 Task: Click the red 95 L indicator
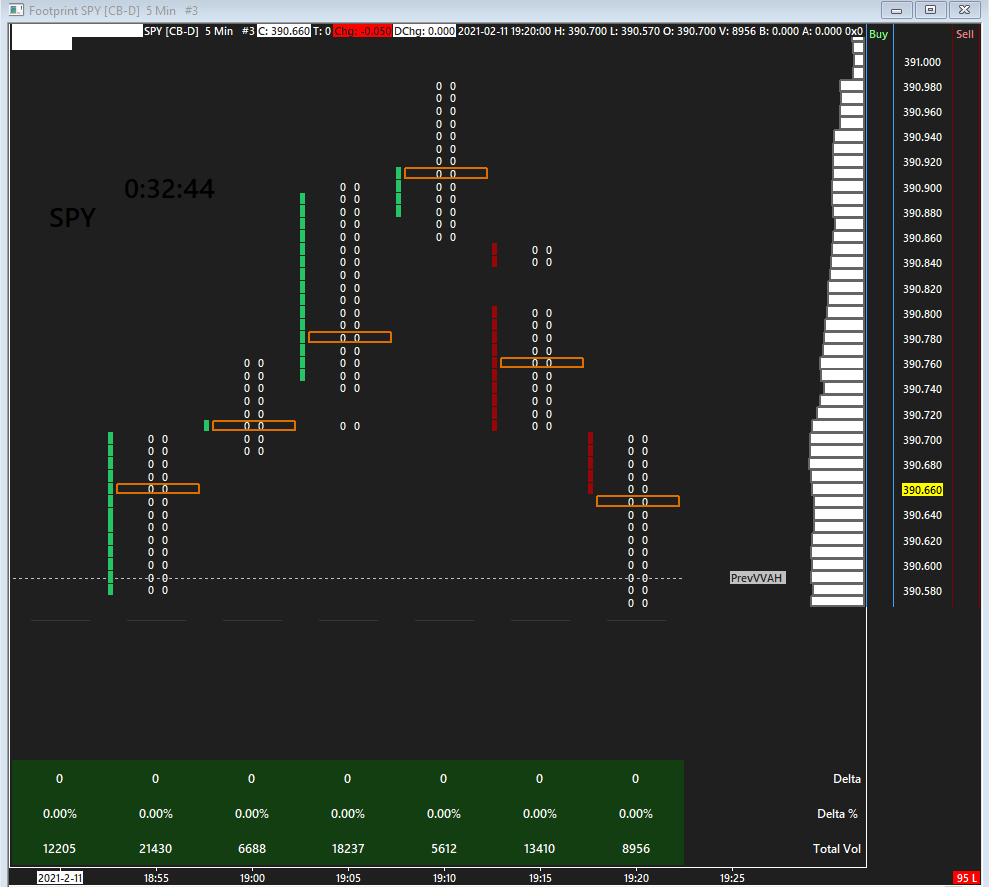pos(966,878)
